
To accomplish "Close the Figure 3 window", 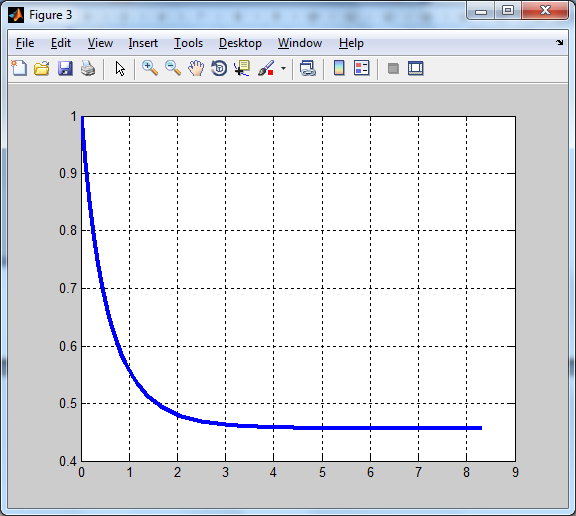I will [x=545, y=11].
